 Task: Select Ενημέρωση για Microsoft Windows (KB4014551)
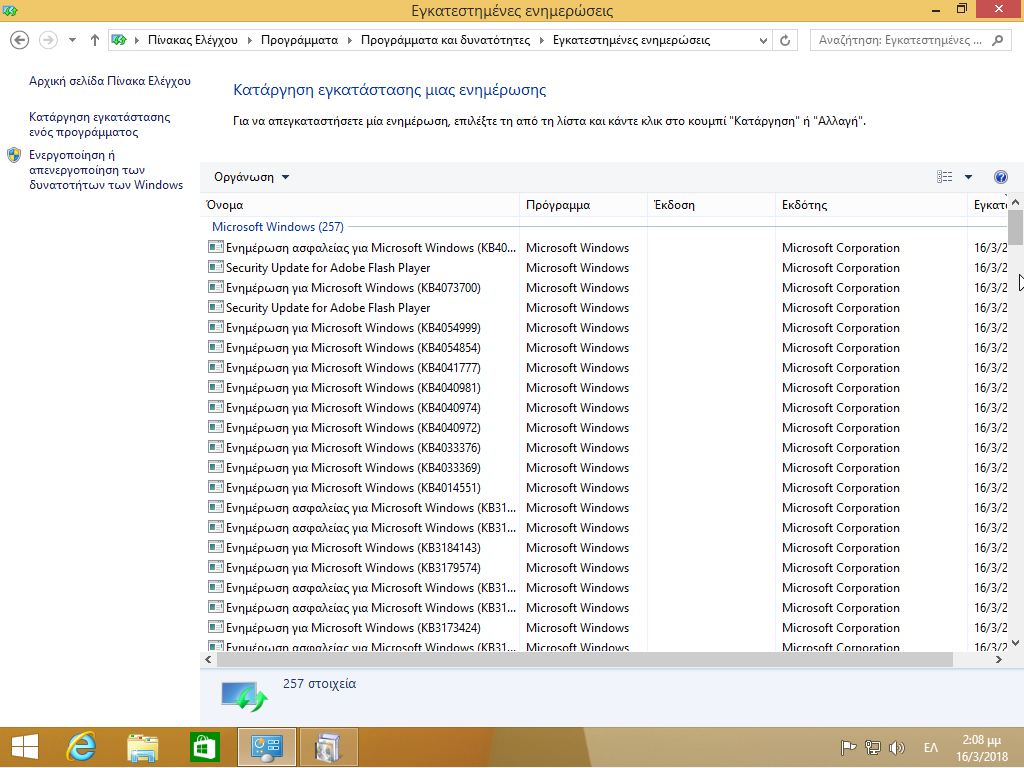coord(353,488)
